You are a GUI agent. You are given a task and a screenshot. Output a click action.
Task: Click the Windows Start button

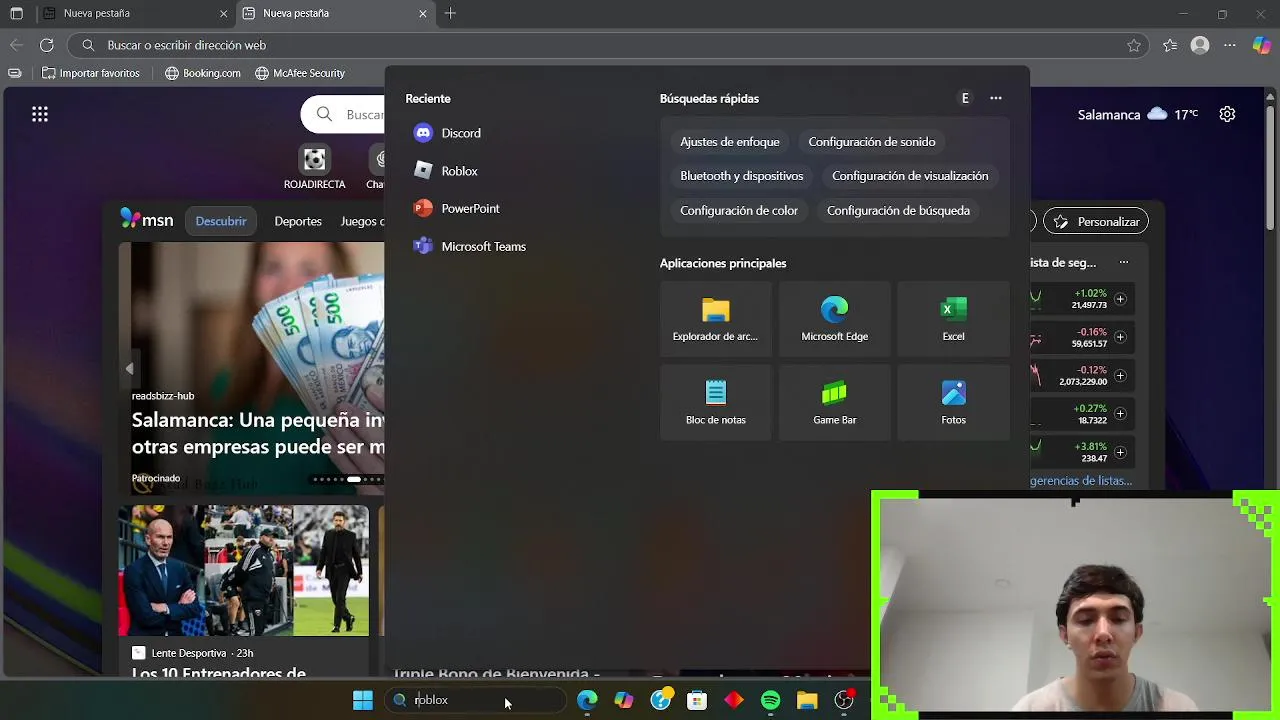click(363, 700)
